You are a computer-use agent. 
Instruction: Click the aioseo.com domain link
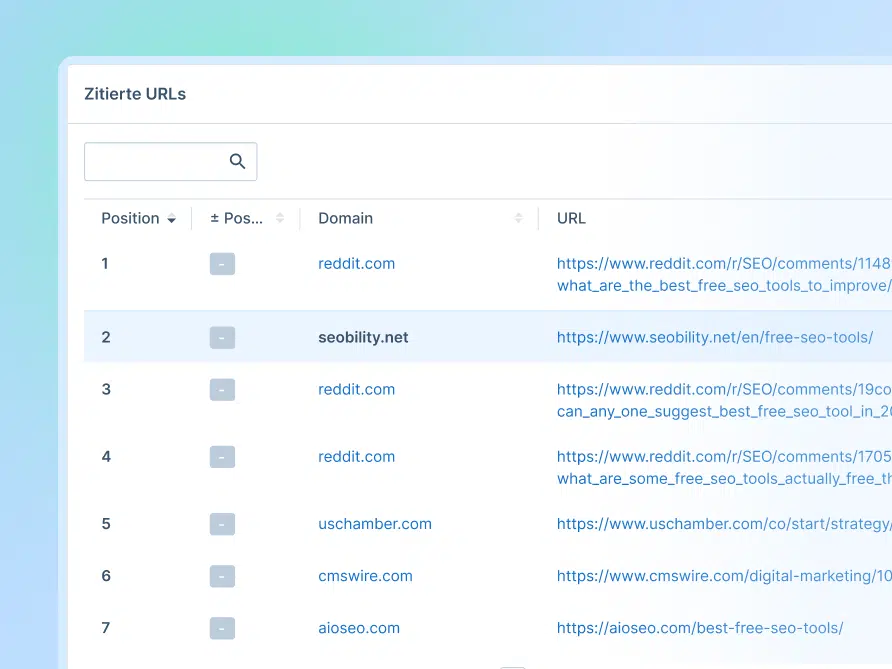(359, 628)
